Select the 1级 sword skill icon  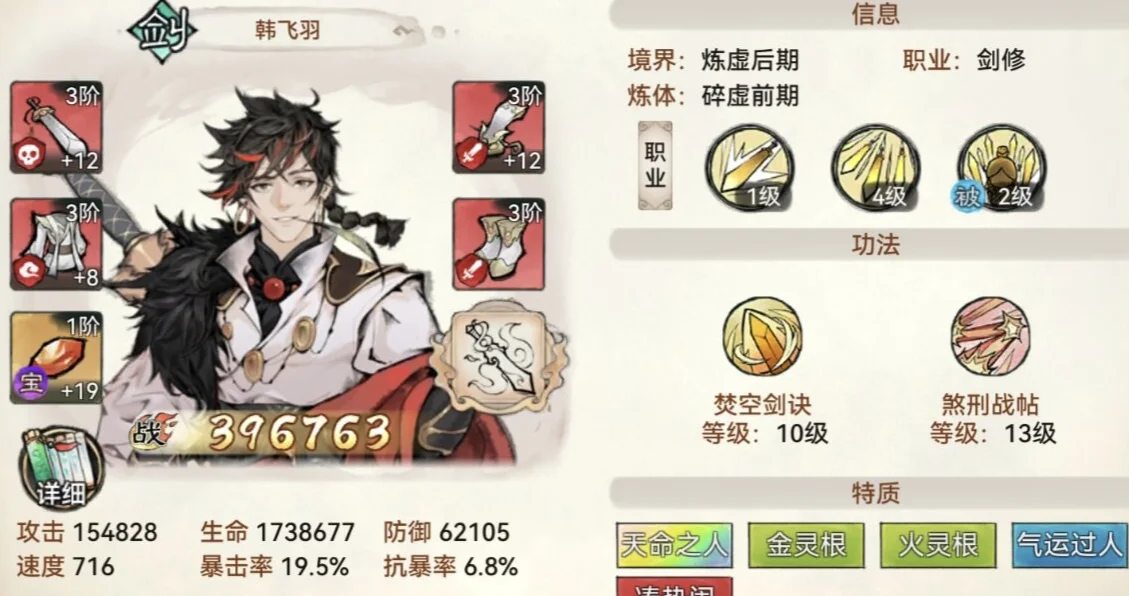[750, 169]
